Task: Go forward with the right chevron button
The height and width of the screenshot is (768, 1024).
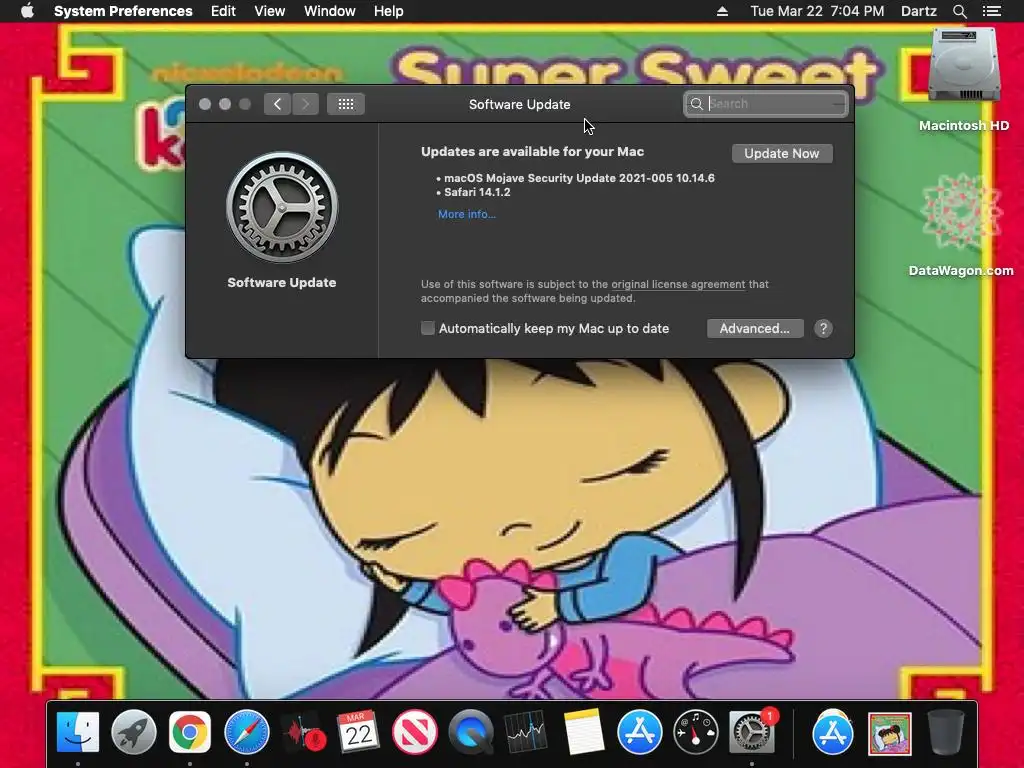Action: [305, 104]
